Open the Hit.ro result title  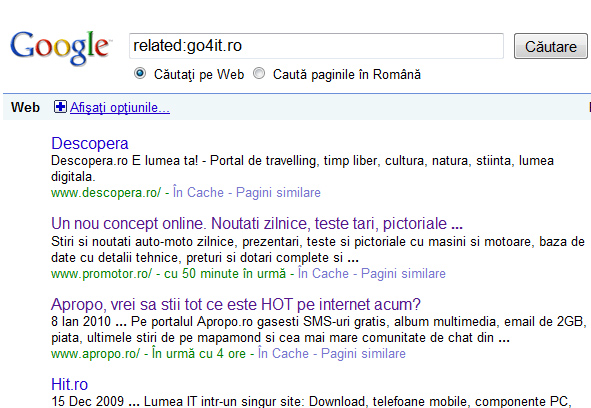pos(69,384)
